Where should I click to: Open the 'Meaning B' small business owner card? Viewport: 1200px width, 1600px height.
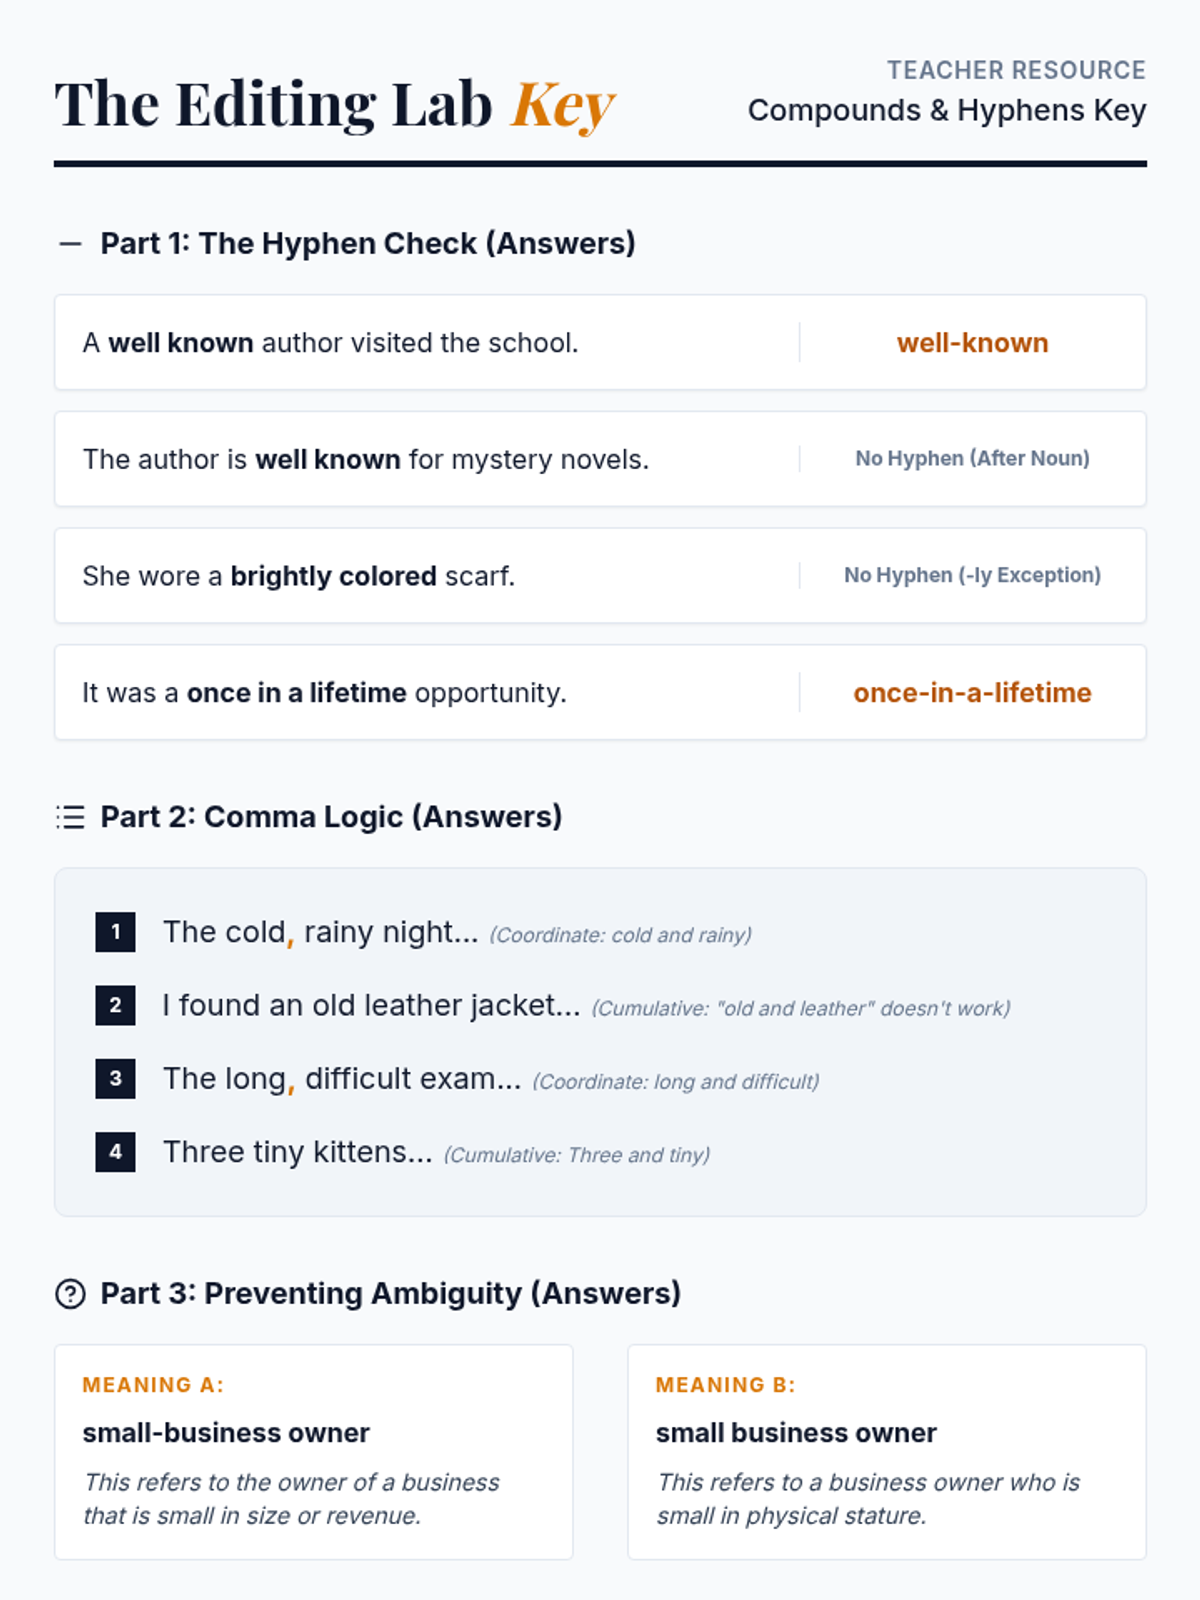887,1452
